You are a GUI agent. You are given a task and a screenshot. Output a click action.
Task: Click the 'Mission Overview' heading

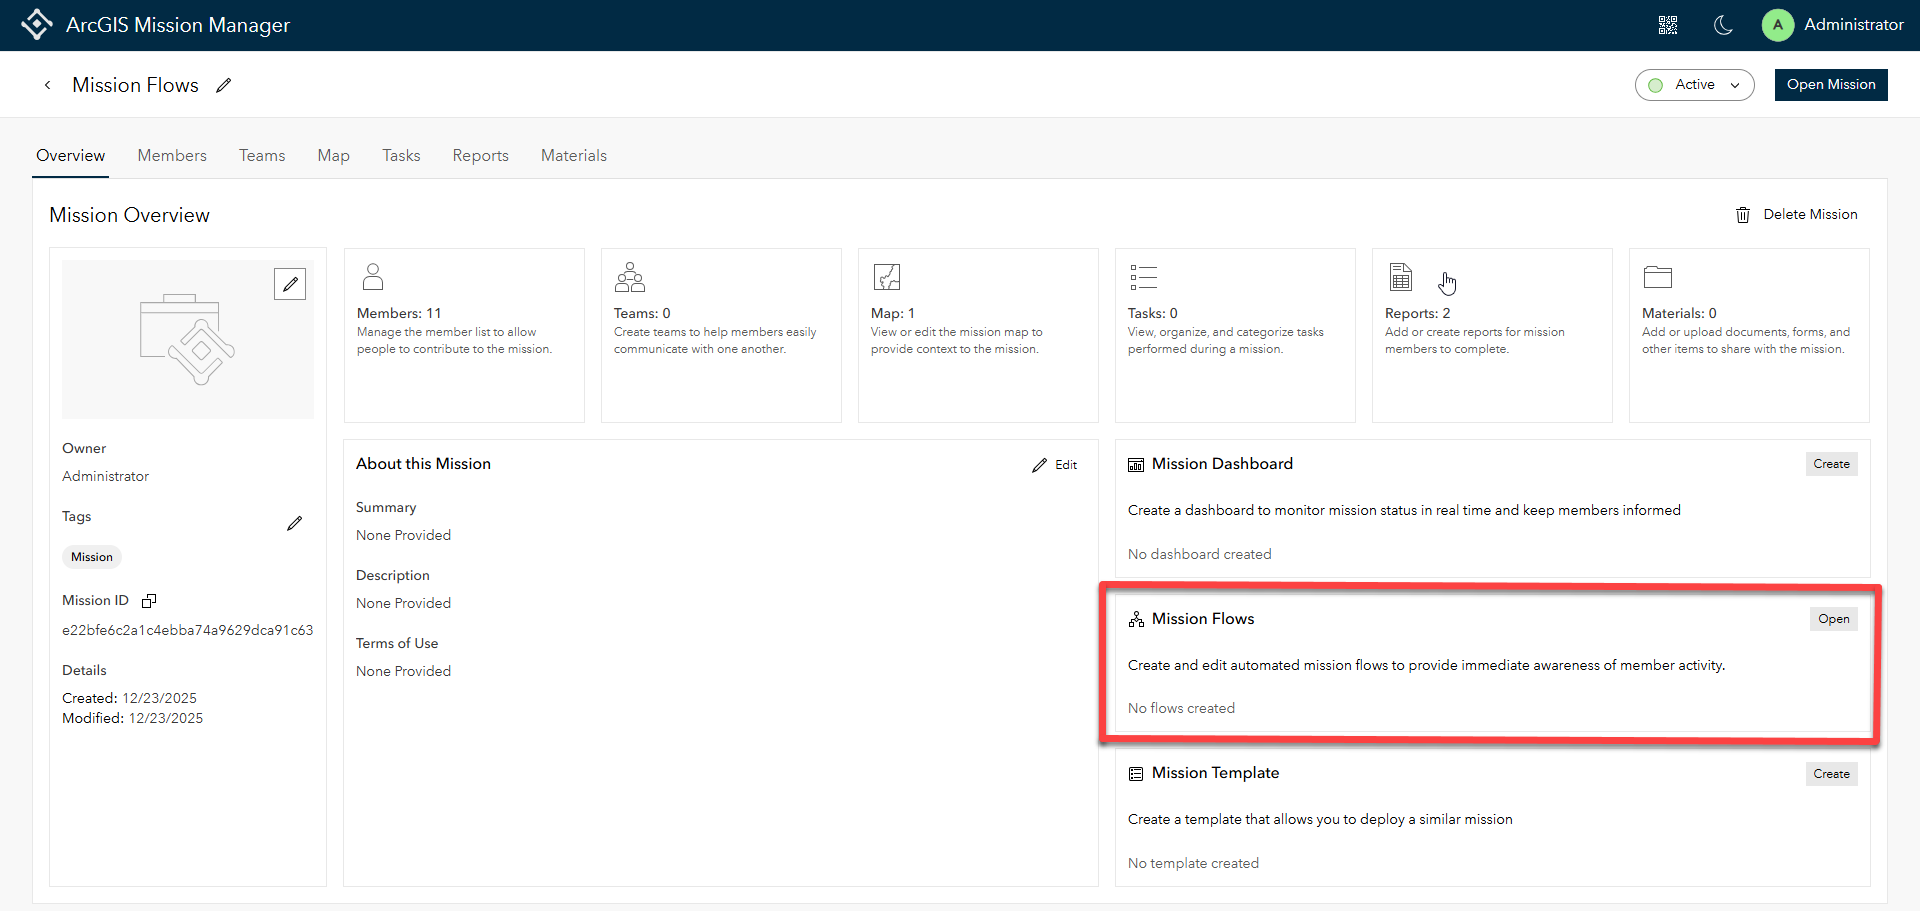[x=130, y=215]
